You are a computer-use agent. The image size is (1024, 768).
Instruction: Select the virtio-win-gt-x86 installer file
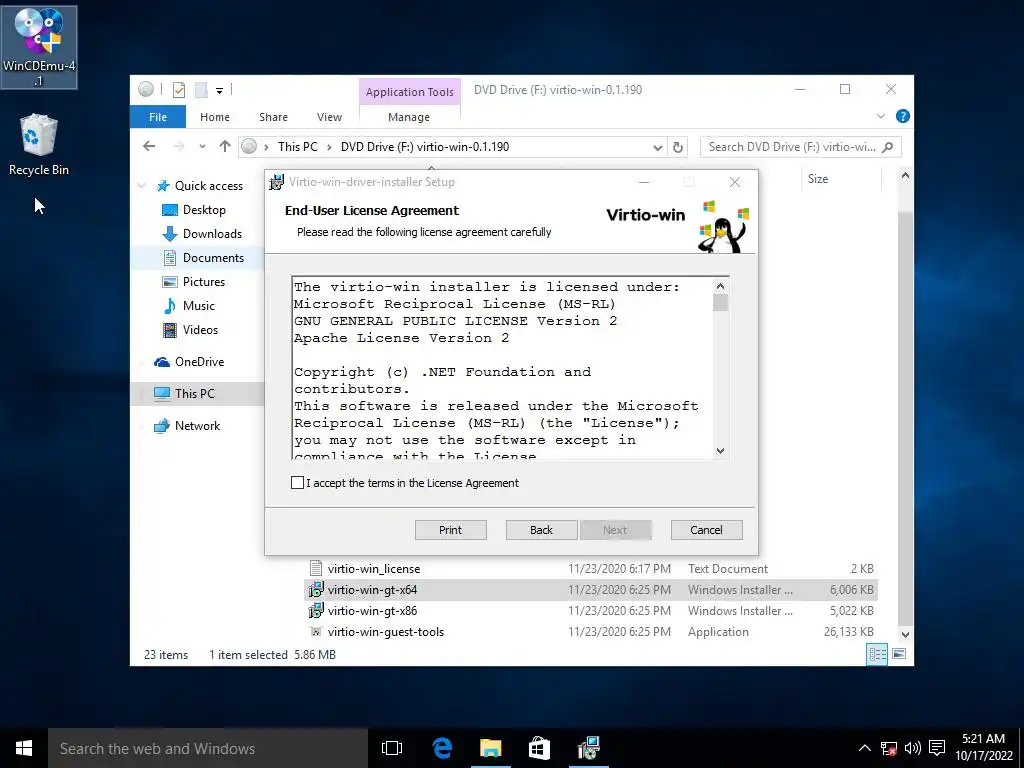point(372,611)
